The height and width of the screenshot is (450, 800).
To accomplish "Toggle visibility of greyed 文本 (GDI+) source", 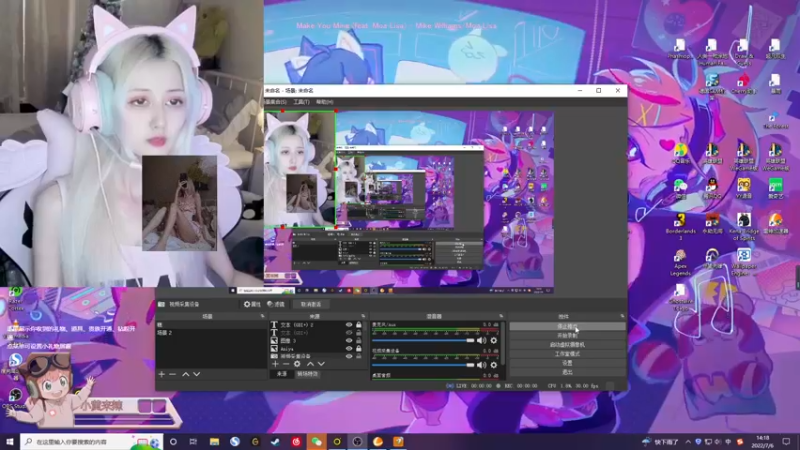I will tap(349, 333).
